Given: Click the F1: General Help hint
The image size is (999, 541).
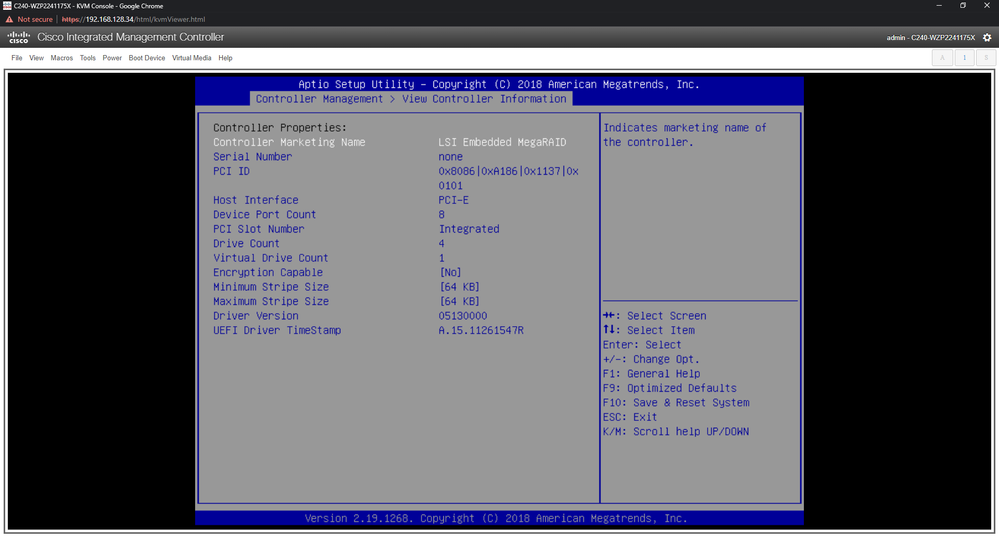Looking at the screenshot, I should (x=651, y=374).
